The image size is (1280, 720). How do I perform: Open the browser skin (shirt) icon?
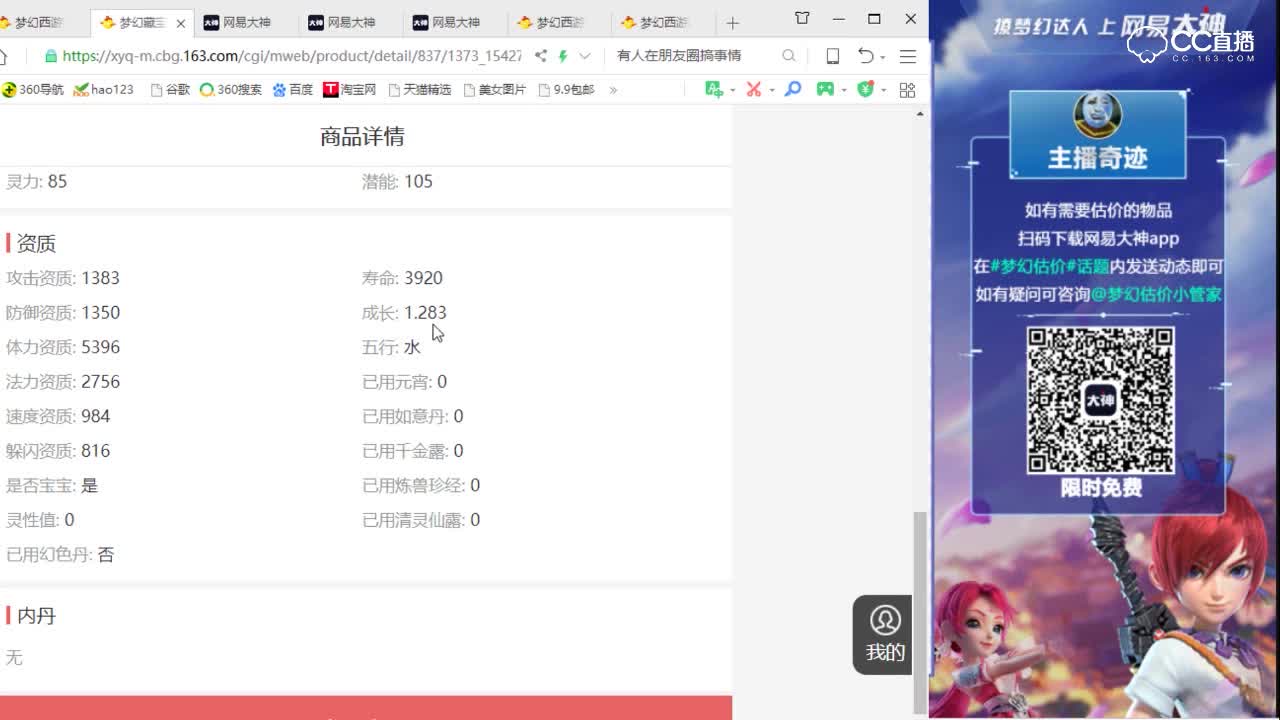point(802,18)
